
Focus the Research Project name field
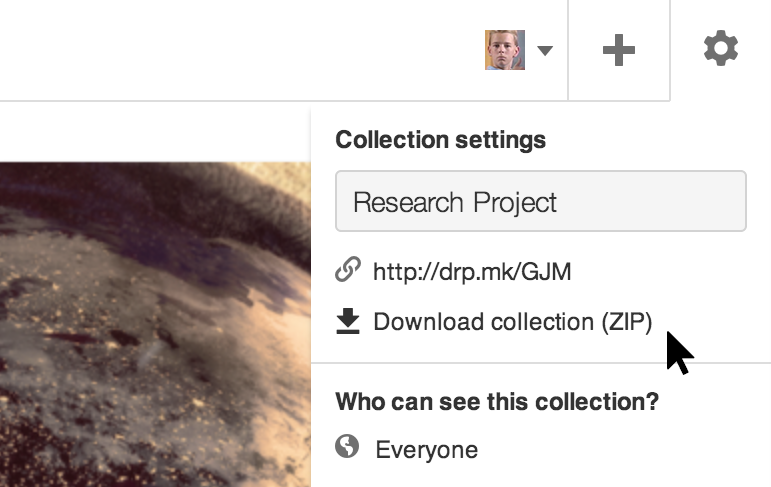click(540, 201)
